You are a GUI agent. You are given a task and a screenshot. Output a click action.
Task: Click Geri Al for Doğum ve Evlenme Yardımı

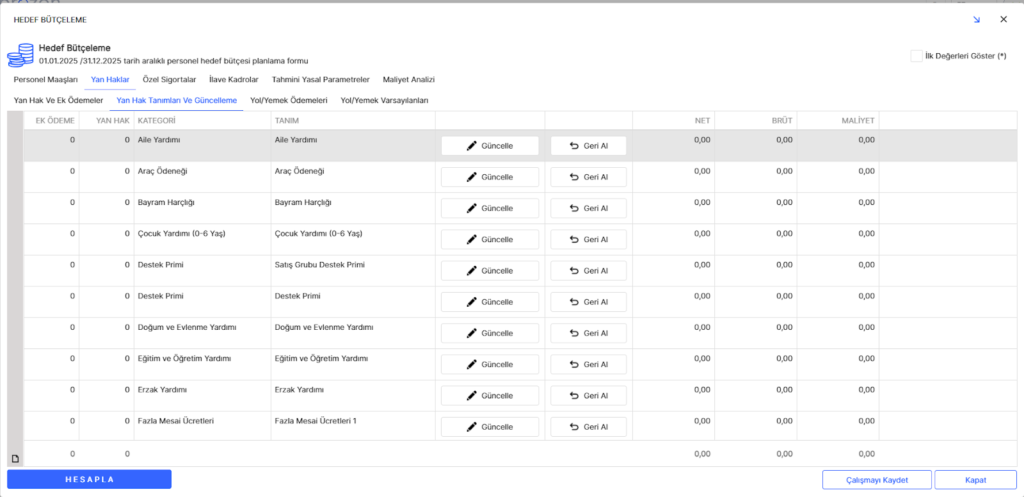click(588, 333)
